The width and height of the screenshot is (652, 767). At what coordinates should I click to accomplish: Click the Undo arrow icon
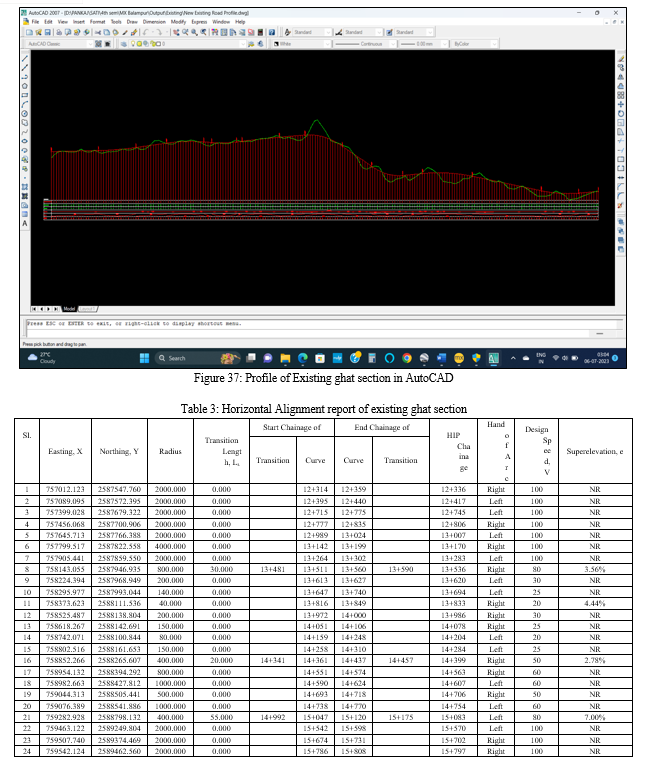coord(146,32)
